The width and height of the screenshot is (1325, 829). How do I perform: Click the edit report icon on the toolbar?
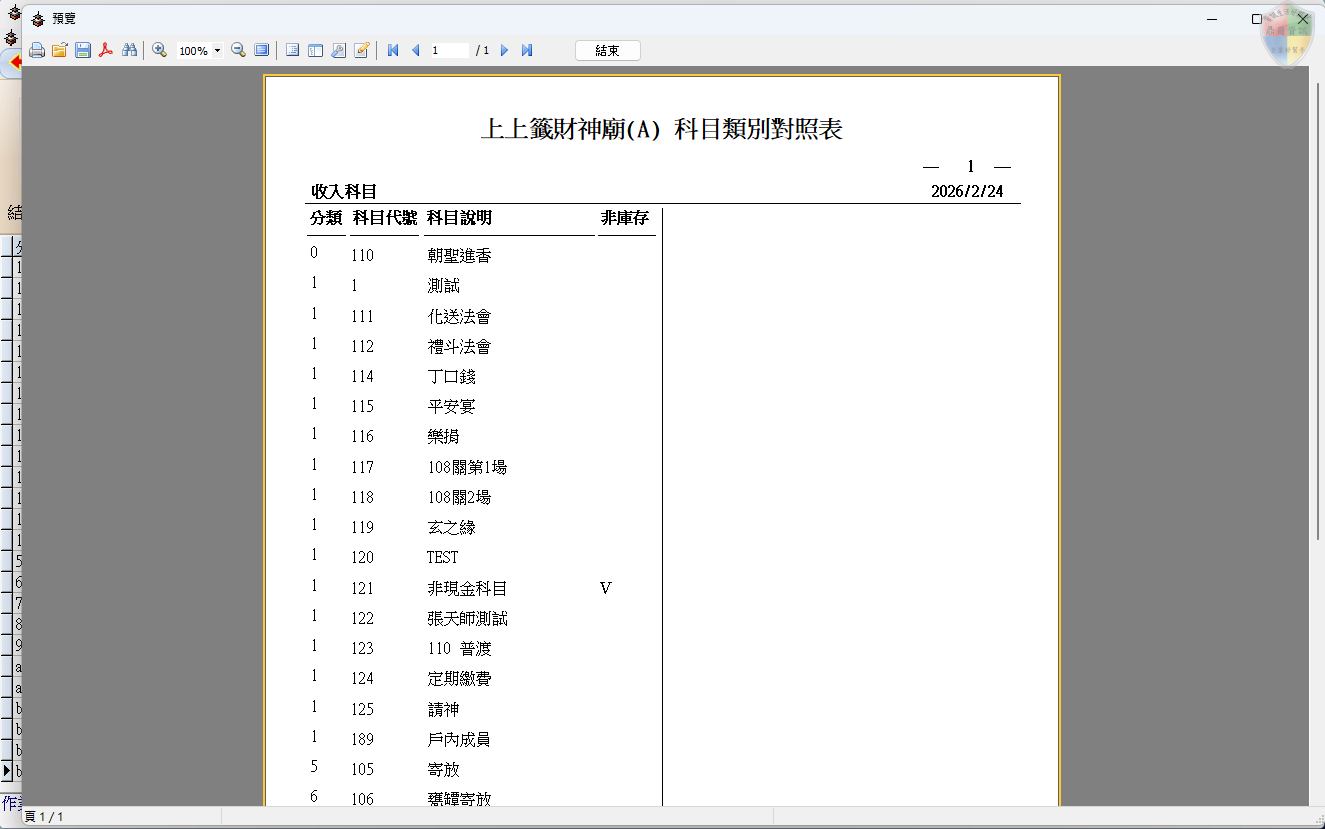[x=361, y=49]
